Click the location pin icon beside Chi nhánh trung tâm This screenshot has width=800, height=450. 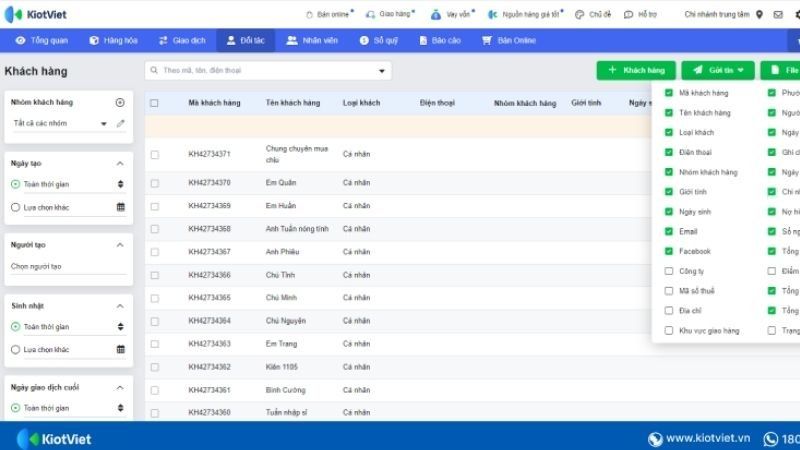tap(760, 15)
